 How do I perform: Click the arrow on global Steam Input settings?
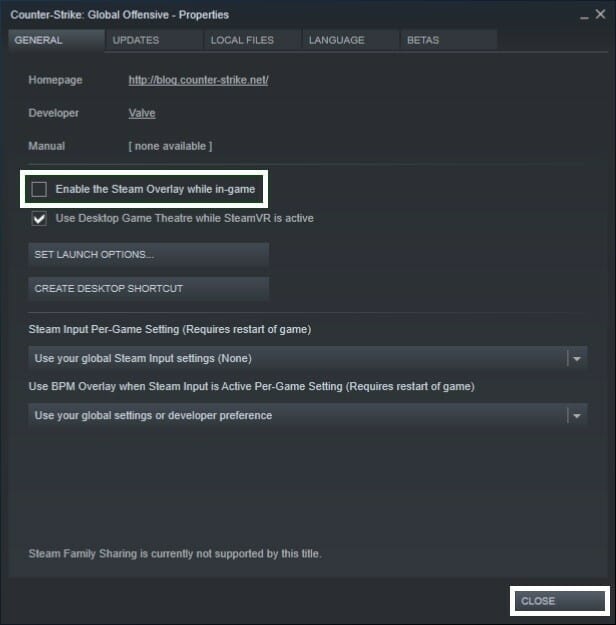coord(577,359)
